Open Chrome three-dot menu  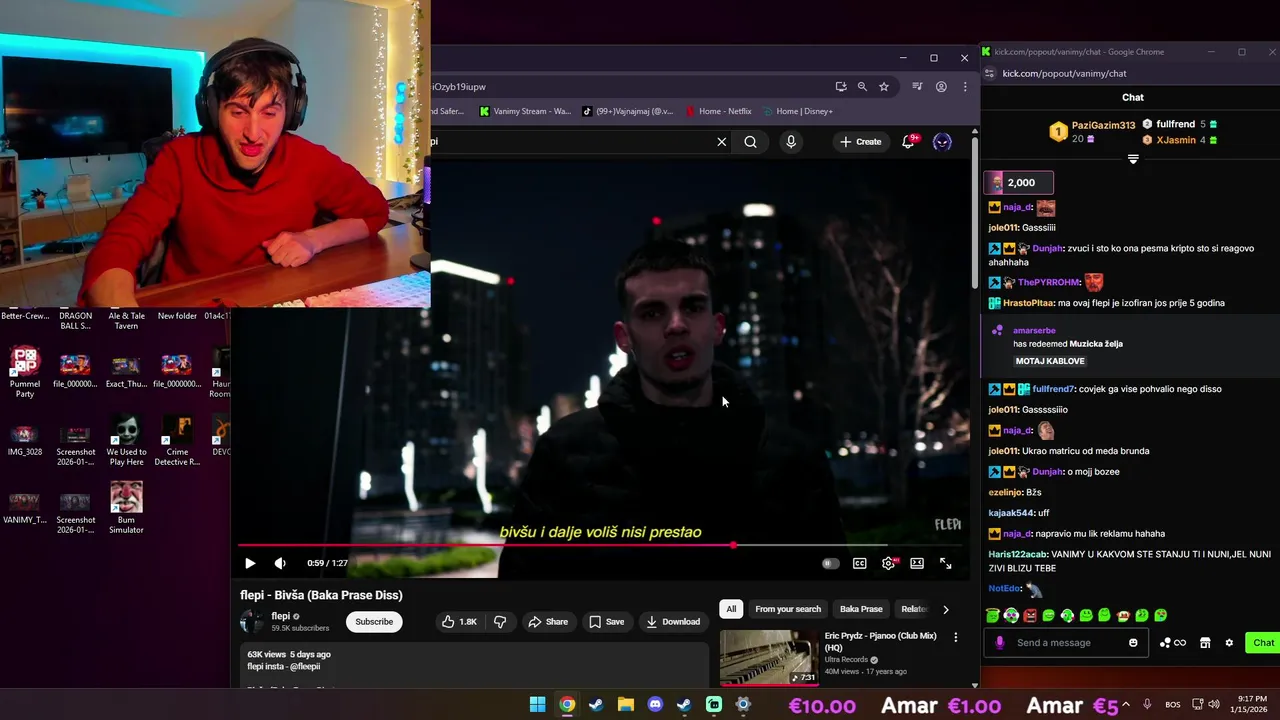[x=965, y=87]
